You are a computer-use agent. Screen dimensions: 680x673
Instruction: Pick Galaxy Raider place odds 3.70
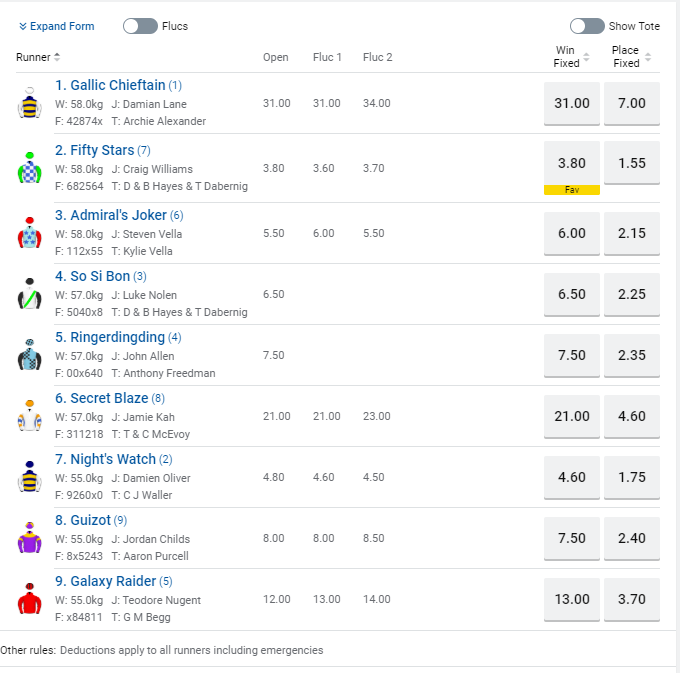click(632, 599)
